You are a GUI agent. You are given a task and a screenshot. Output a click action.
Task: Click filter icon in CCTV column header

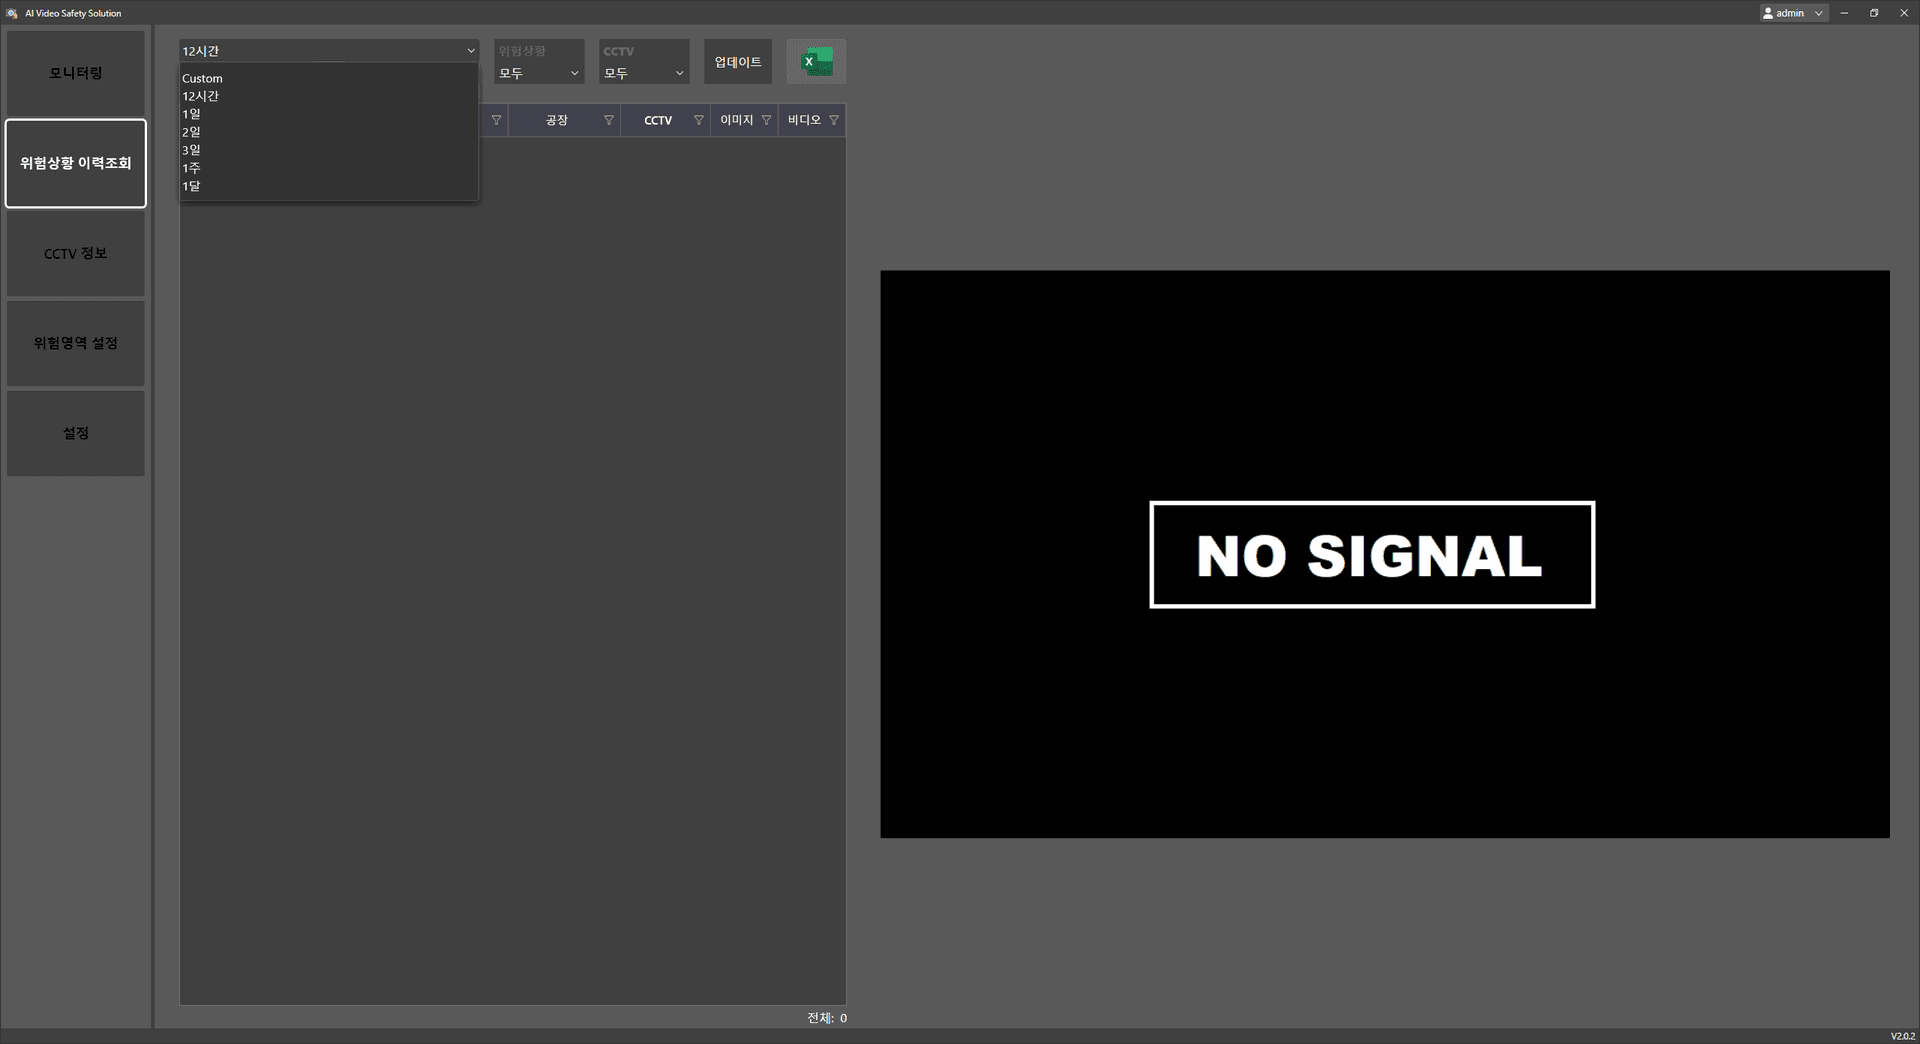[698, 120]
